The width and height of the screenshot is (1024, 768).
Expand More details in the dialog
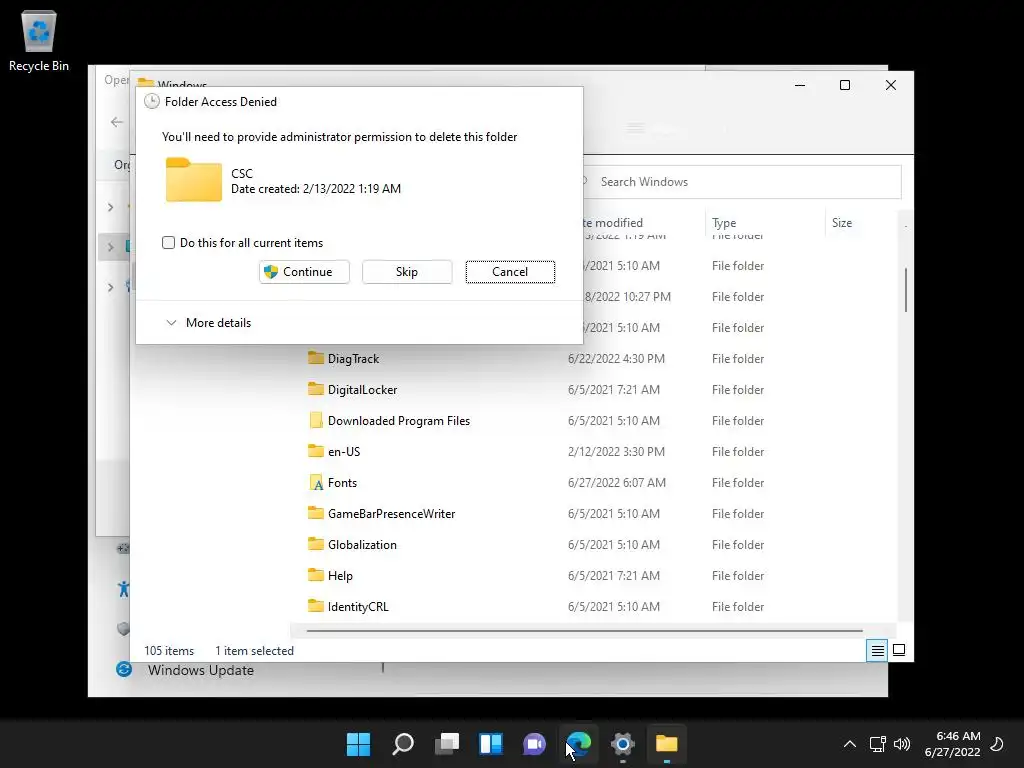[209, 323]
